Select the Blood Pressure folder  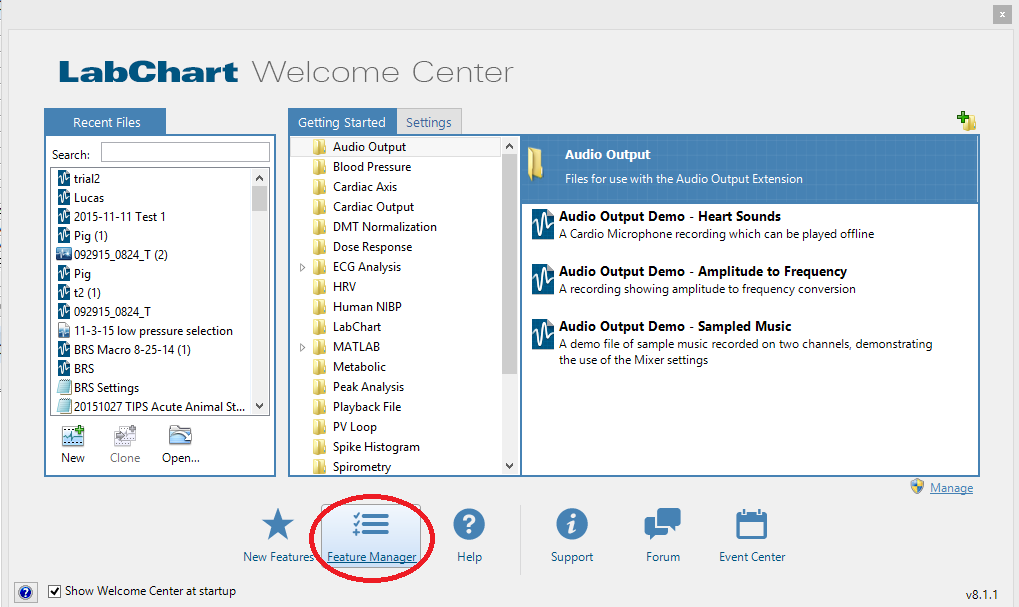click(371, 167)
